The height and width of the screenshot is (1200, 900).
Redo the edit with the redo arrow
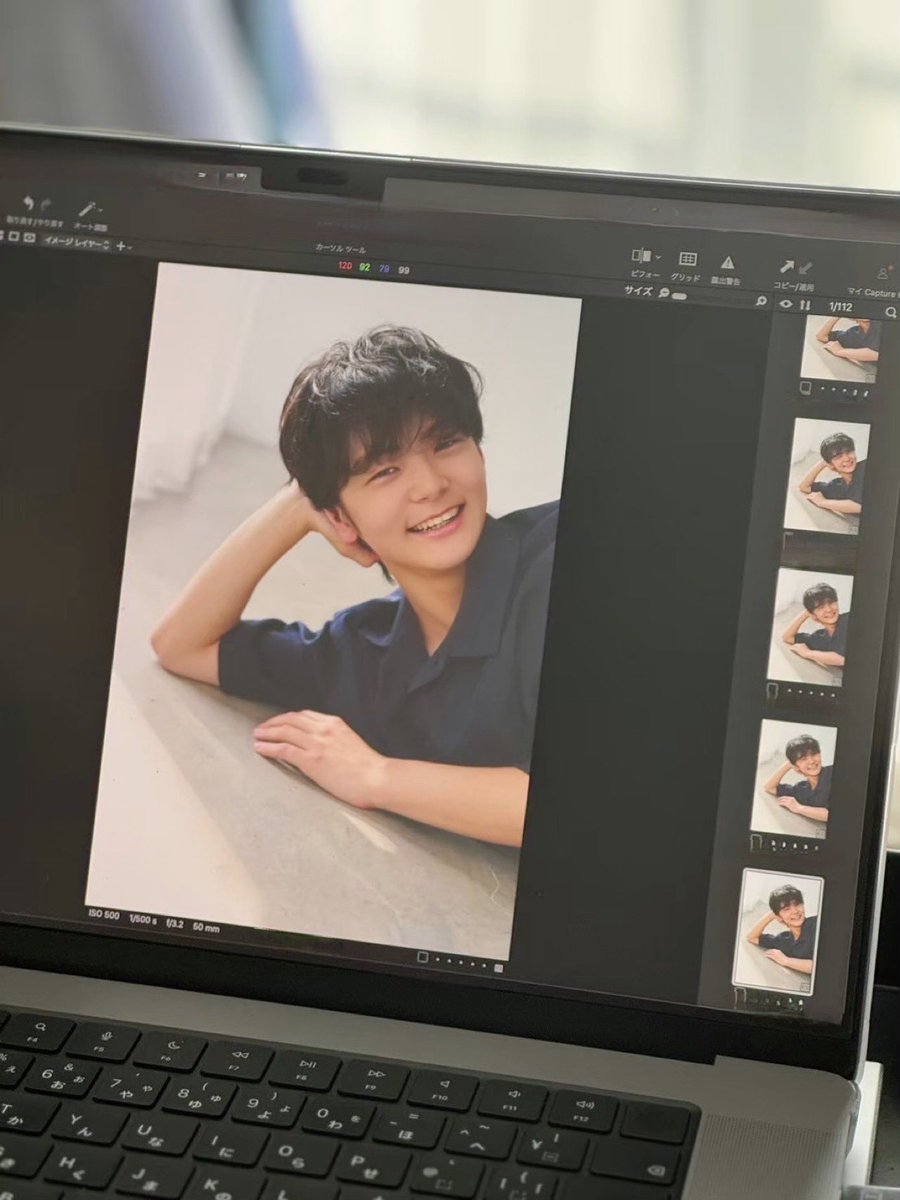pyautogui.click(x=45, y=204)
